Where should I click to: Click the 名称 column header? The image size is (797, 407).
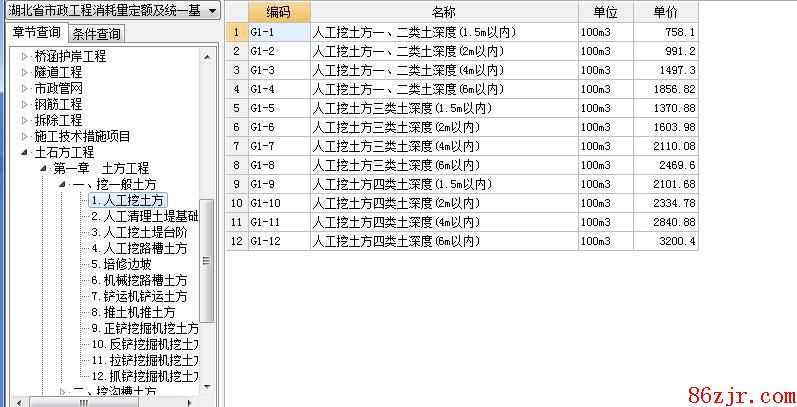(444, 12)
